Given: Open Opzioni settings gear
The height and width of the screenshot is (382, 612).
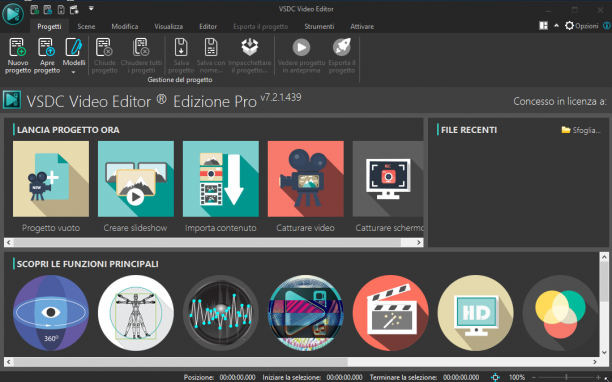Looking at the screenshot, I should pos(582,26).
